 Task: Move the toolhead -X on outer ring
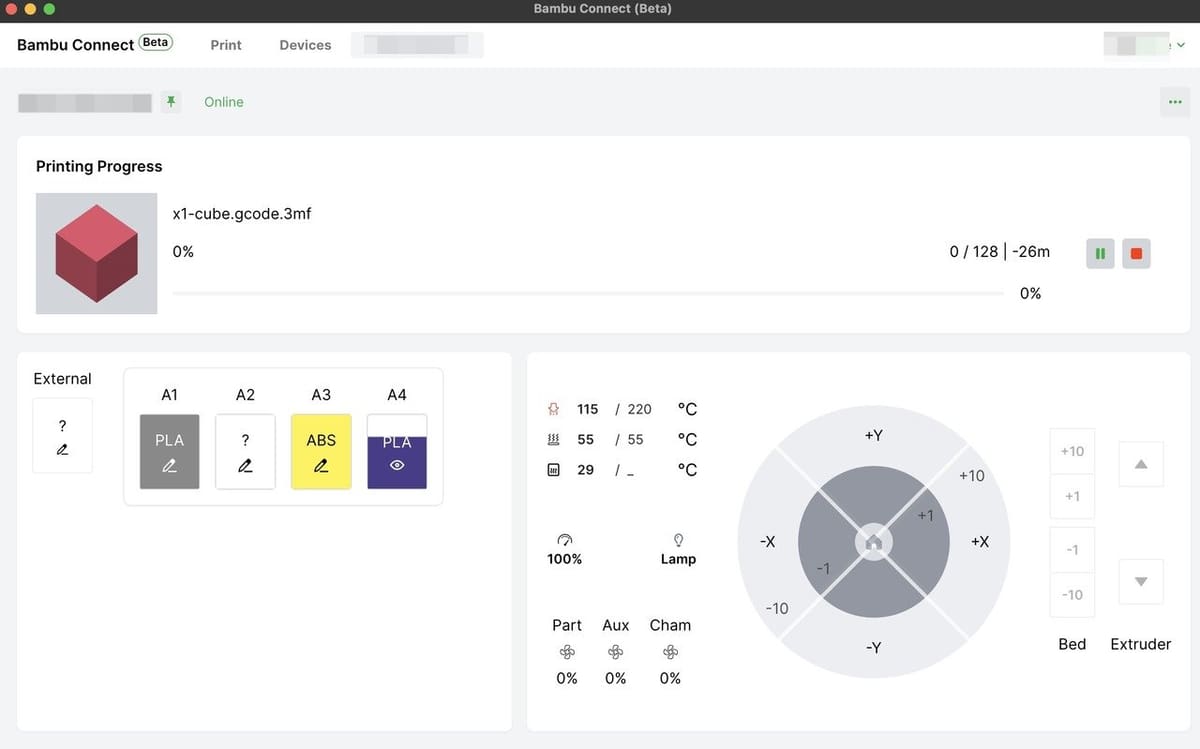click(x=767, y=541)
